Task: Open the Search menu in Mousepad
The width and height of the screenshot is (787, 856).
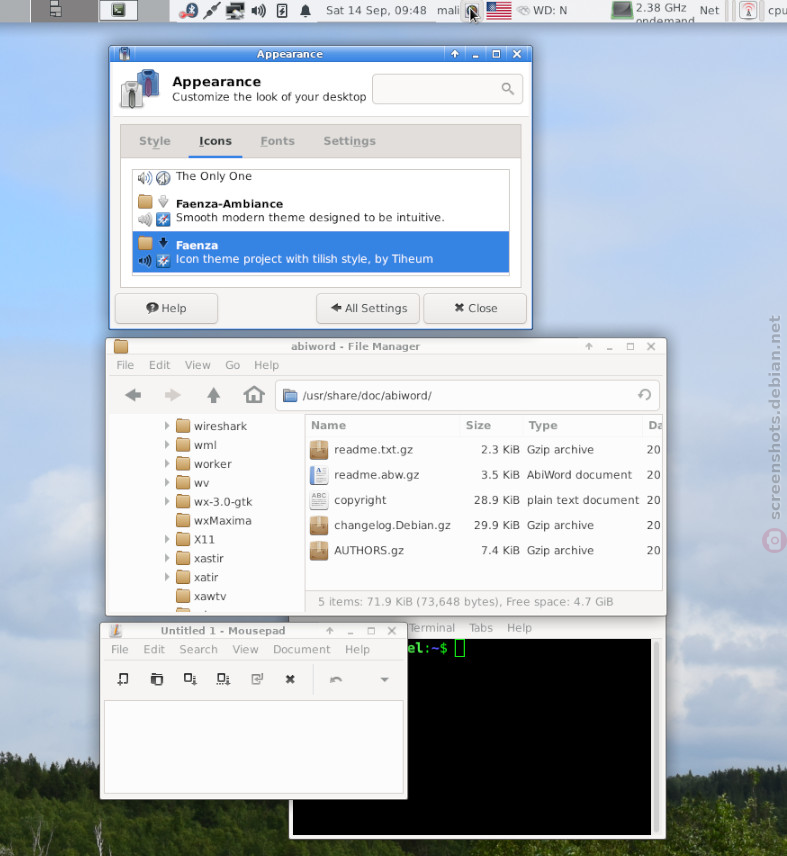Action: tap(198, 649)
